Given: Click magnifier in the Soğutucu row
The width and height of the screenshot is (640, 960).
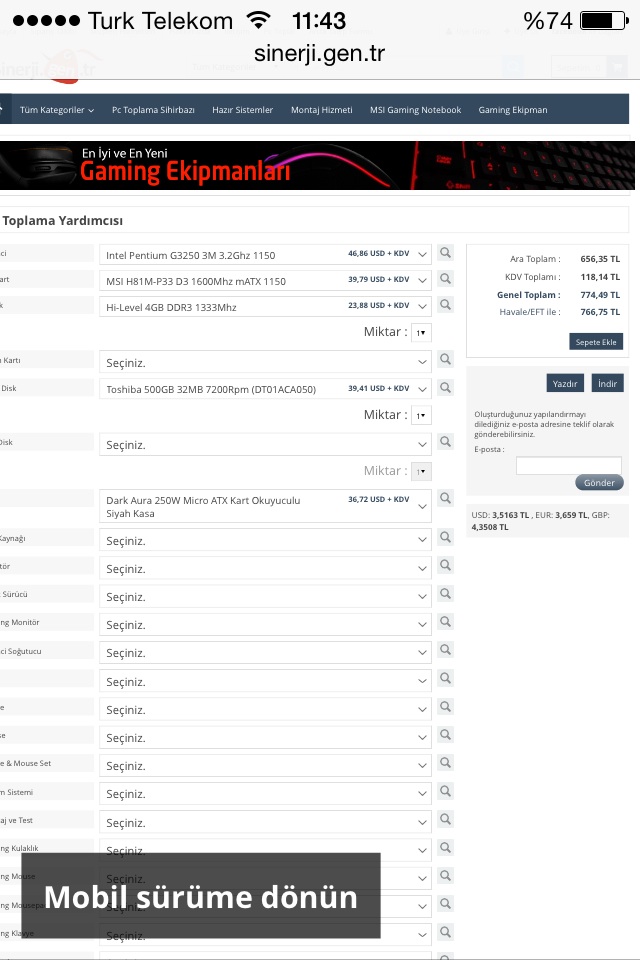Looking at the screenshot, I should click(x=446, y=650).
